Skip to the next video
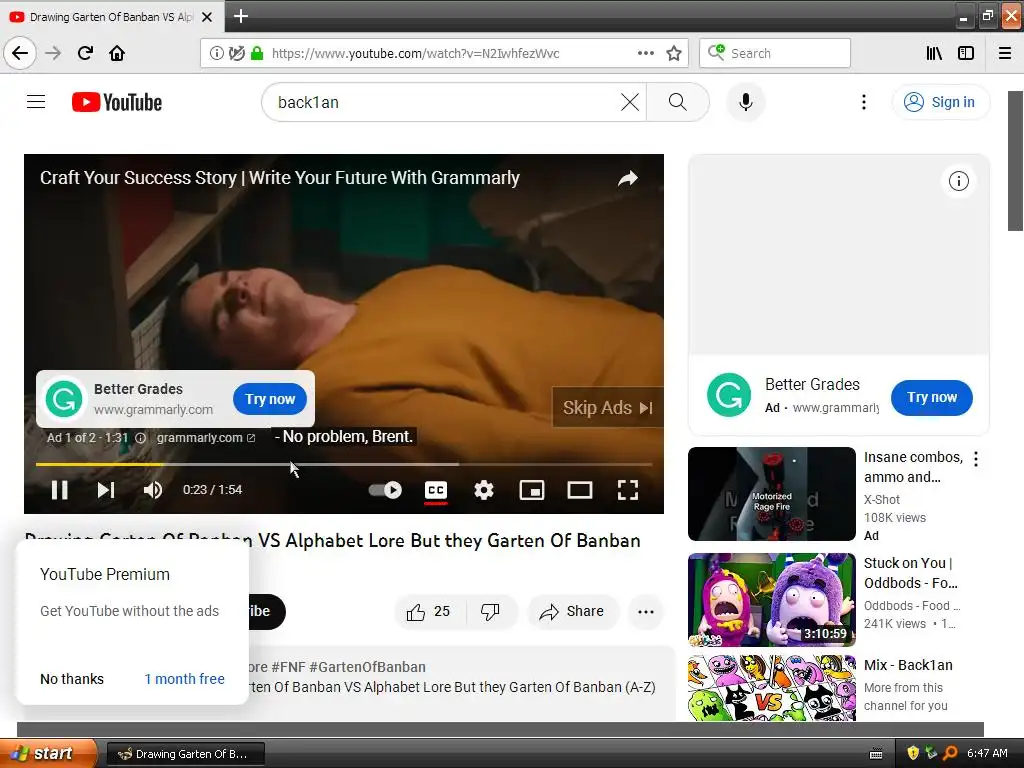Screen dimensions: 1024x768 coord(106,490)
